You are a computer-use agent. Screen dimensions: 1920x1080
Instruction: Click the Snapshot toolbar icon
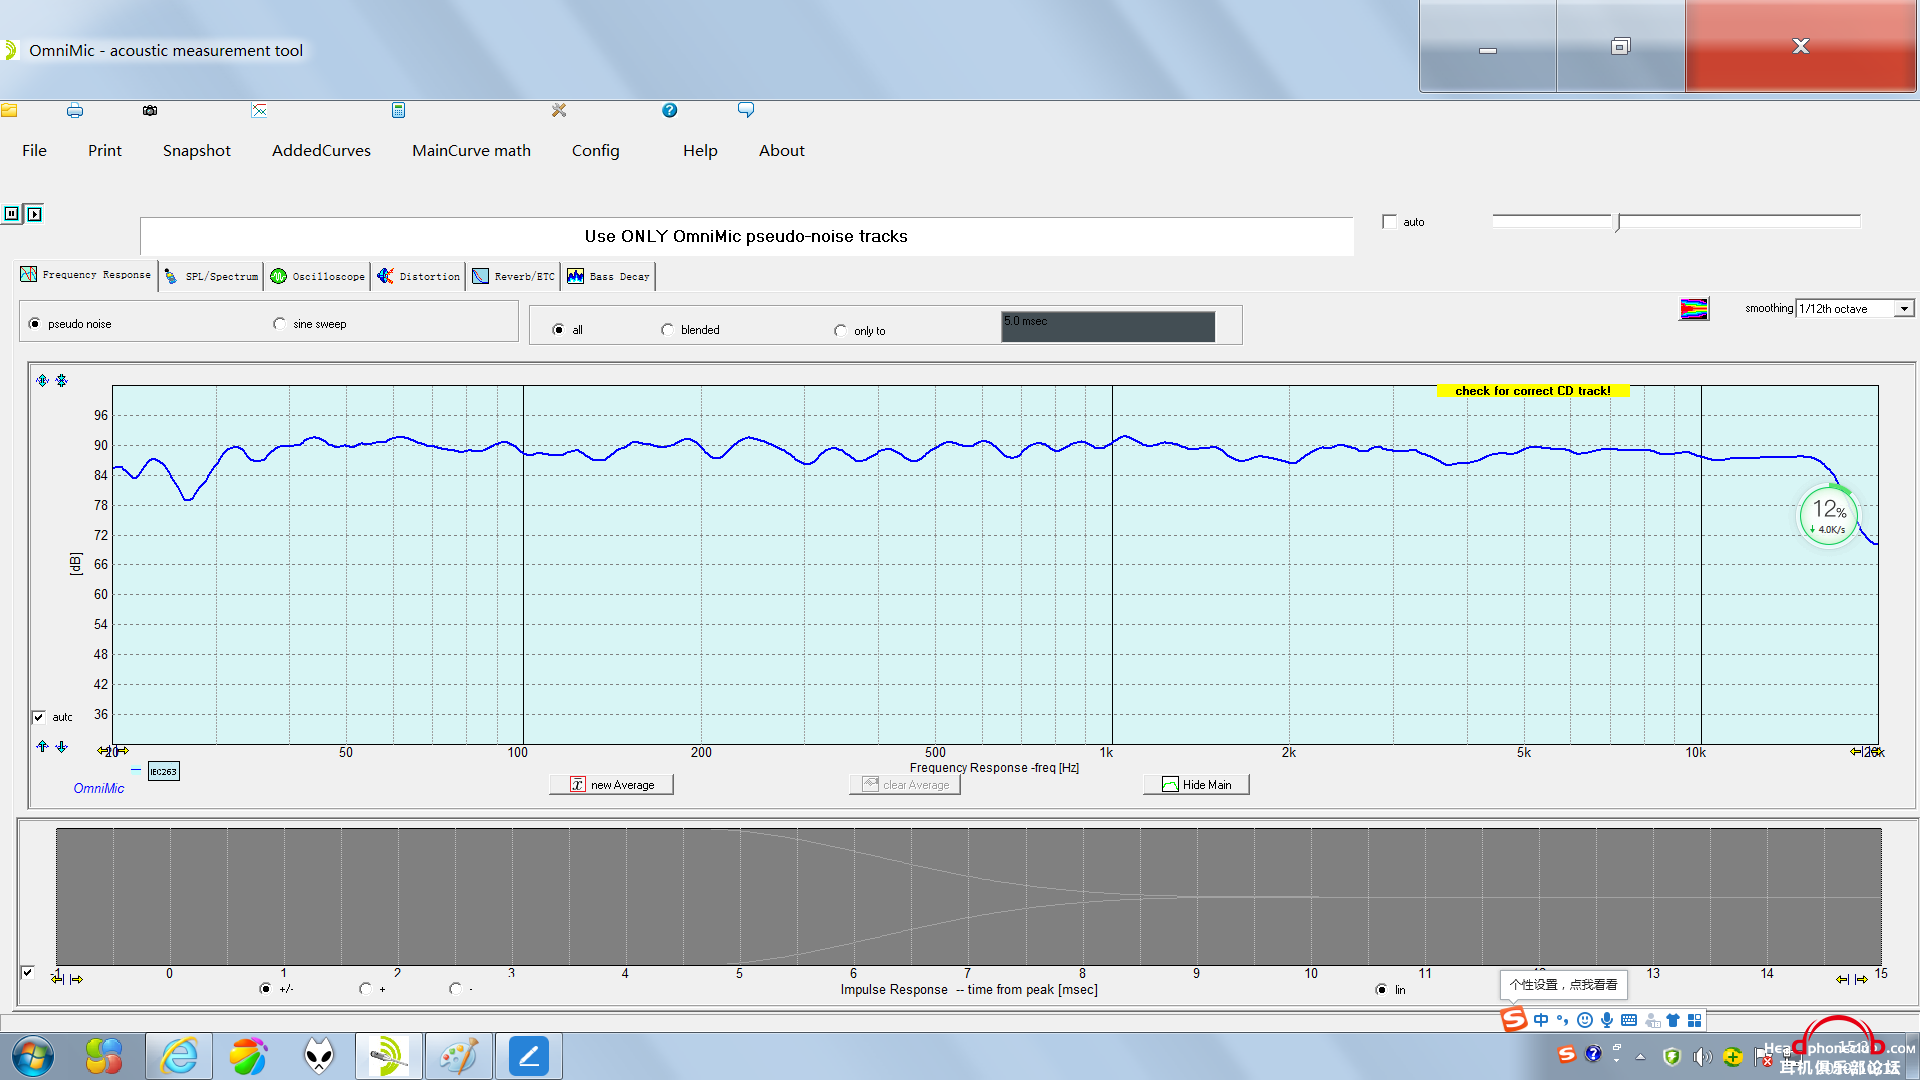tap(148, 111)
